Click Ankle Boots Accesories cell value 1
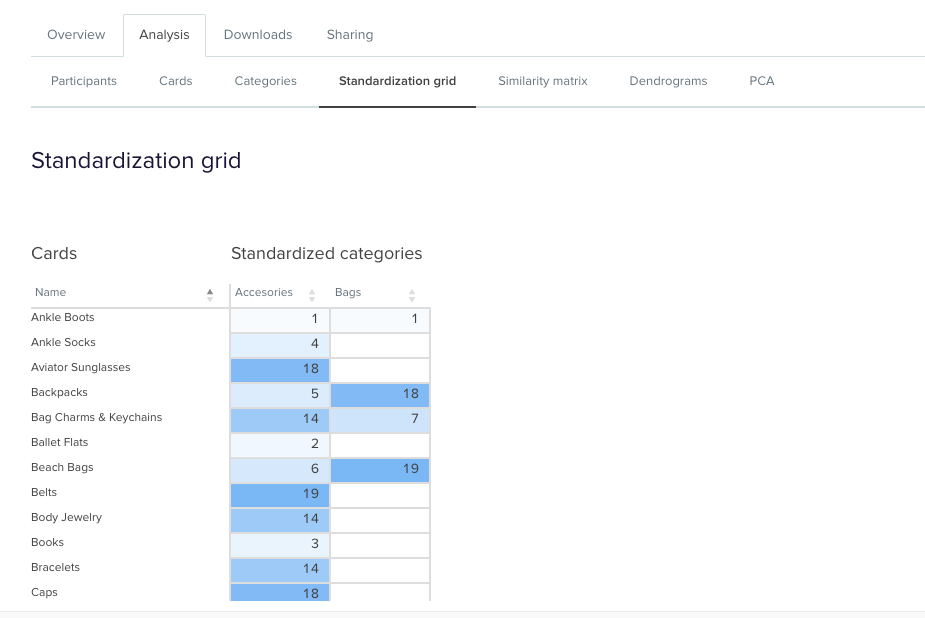 280,320
